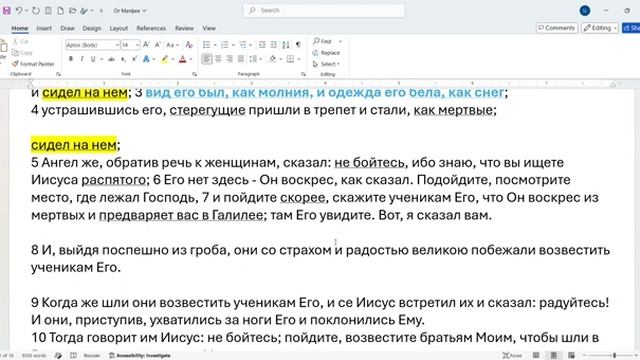Click the Numbering list icon
640x360 pixels.
pos(224,44)
